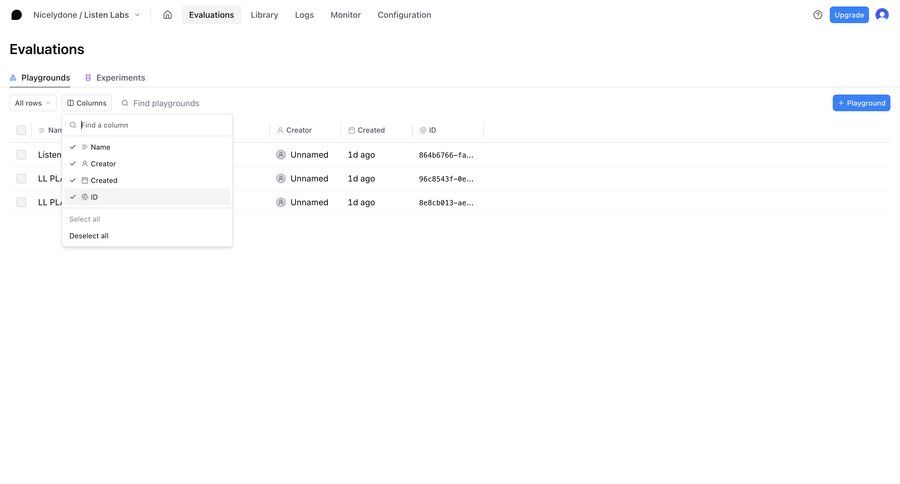The image size is (900, 484).
Task: Click the Creator column header icon
Action: click(280, 130)
